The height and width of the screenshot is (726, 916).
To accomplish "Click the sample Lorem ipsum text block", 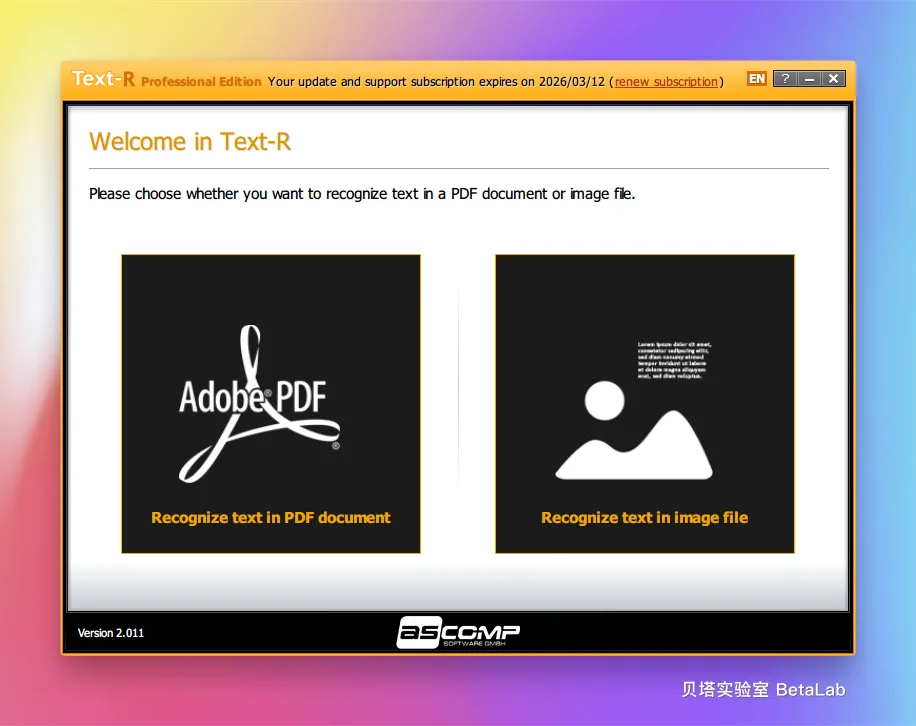I will (x=675, y=360).
